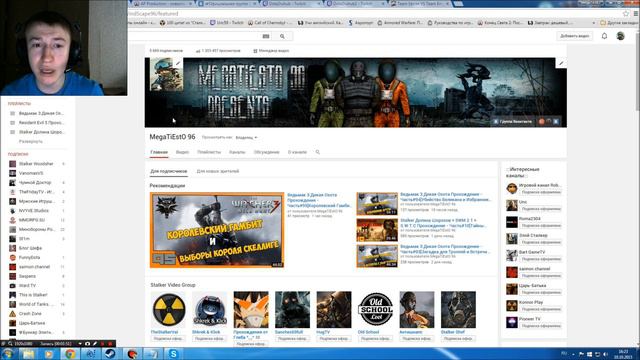This screenshot has height=360, width=640.
Task: Select 'This is Stalker!' in subscriptions list
Action: 33,295
